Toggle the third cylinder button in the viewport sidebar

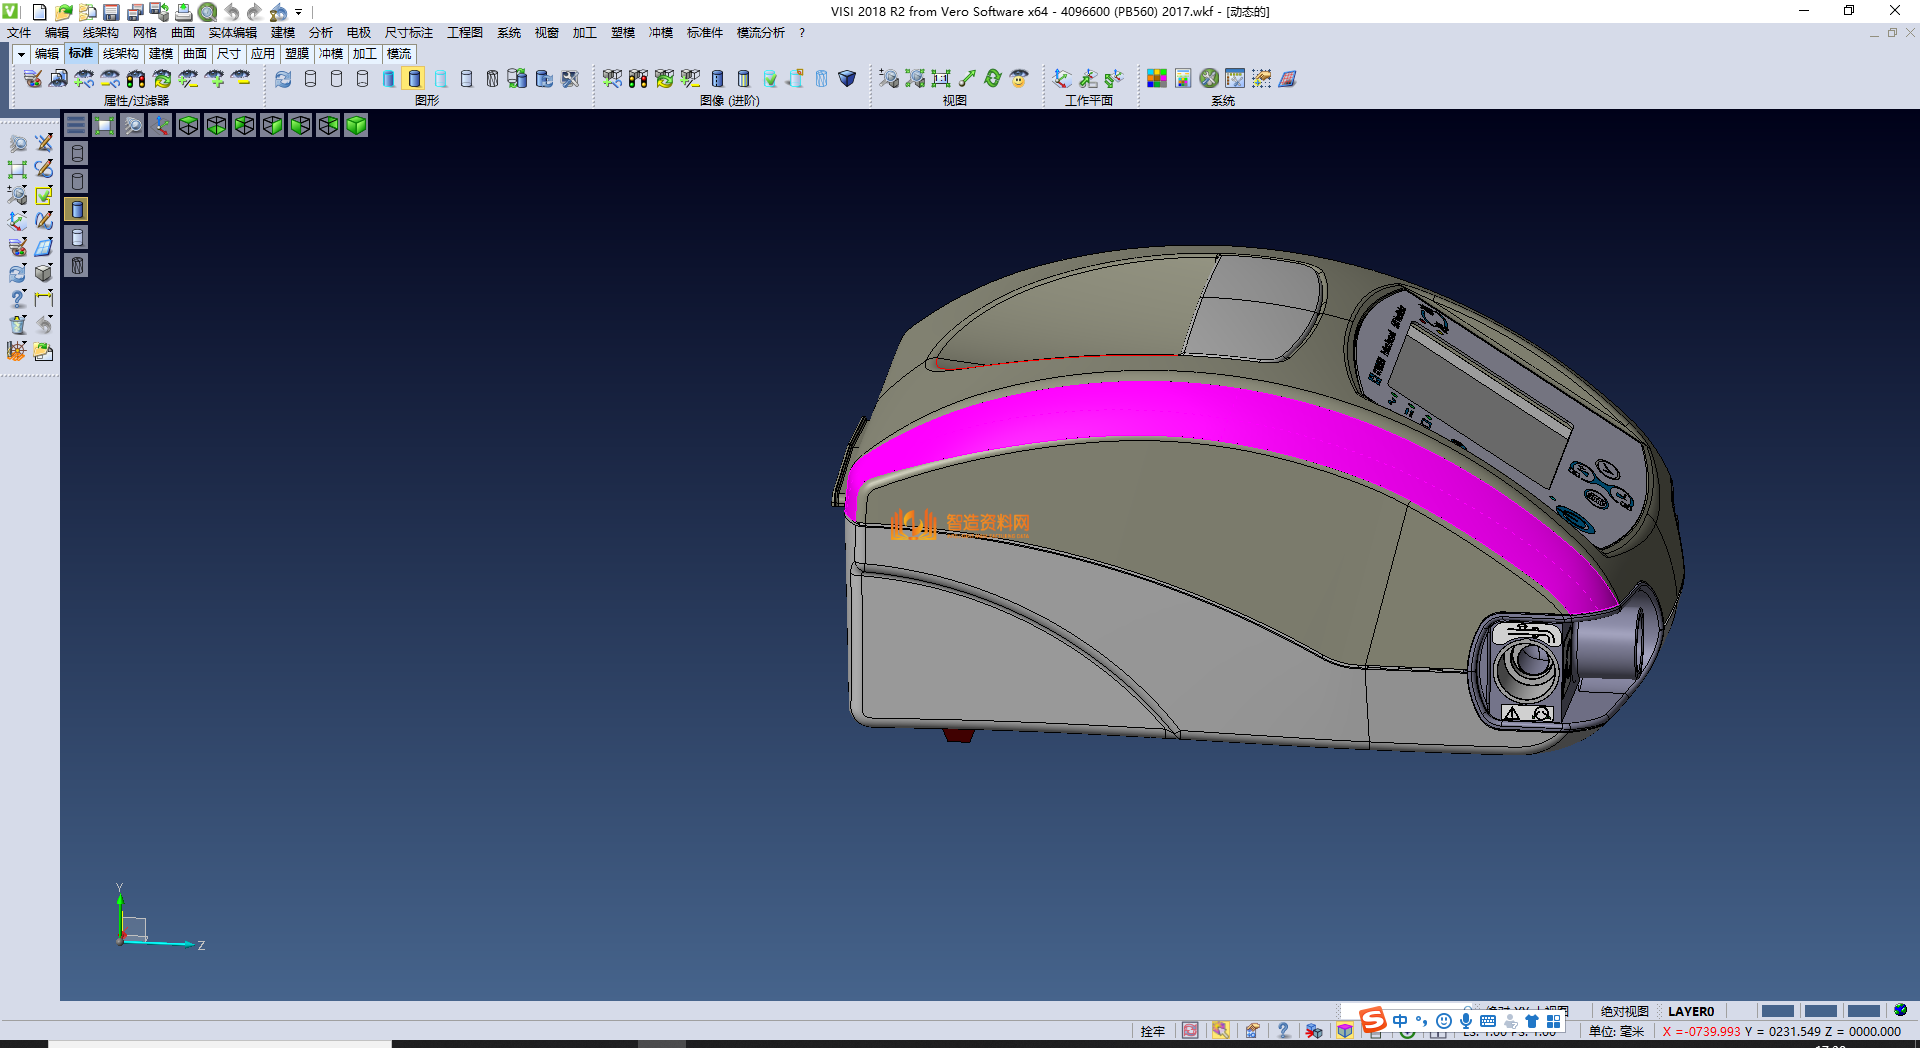point(77,209)
